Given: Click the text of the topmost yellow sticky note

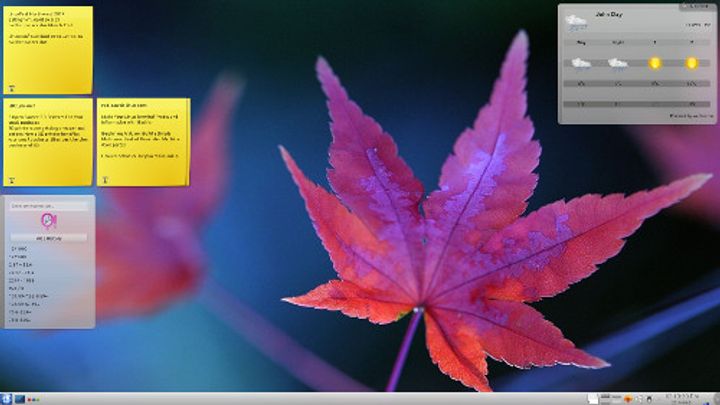Looking at the screenshot, I should 46,28.
